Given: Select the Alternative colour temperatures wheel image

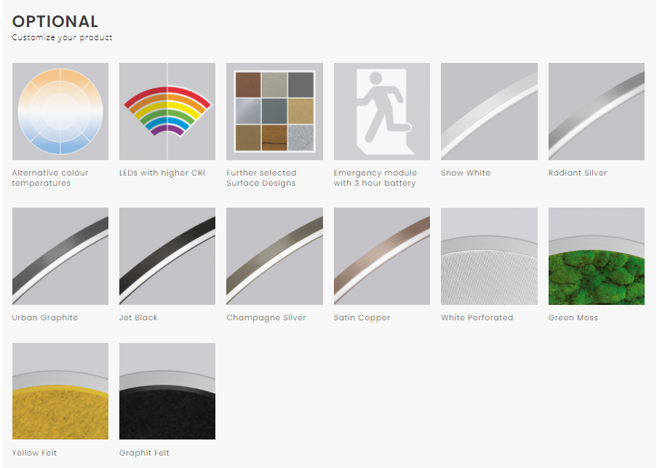Looking at the screenshot, I should (x=60, y=111).
